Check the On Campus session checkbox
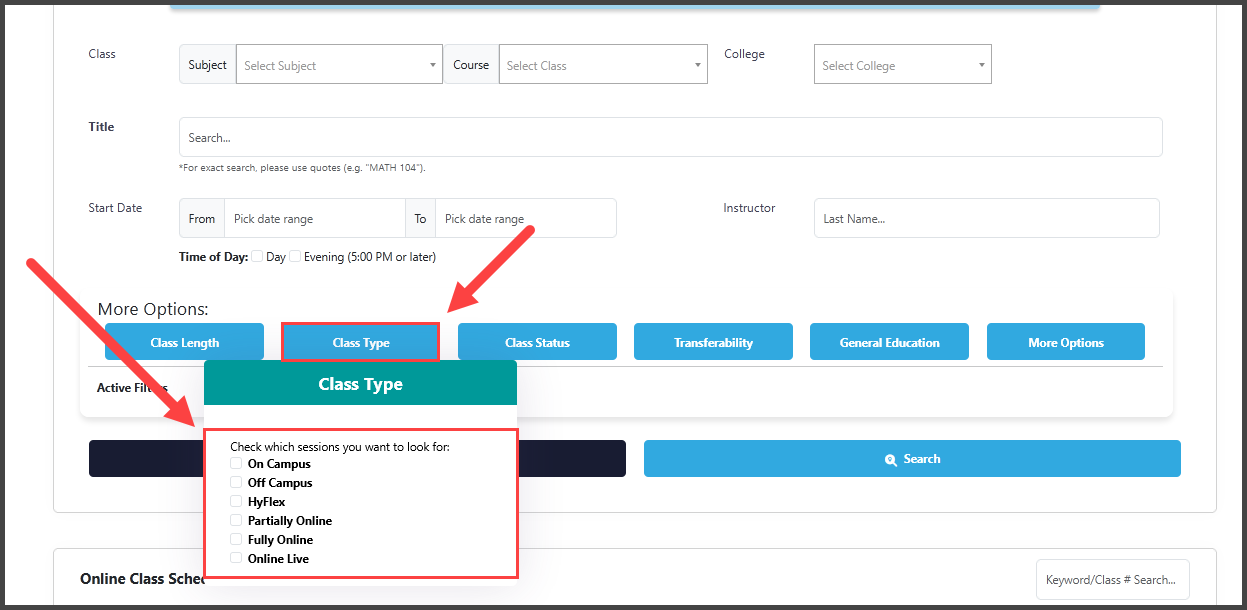1247x610 pixels. click(236, 463)
